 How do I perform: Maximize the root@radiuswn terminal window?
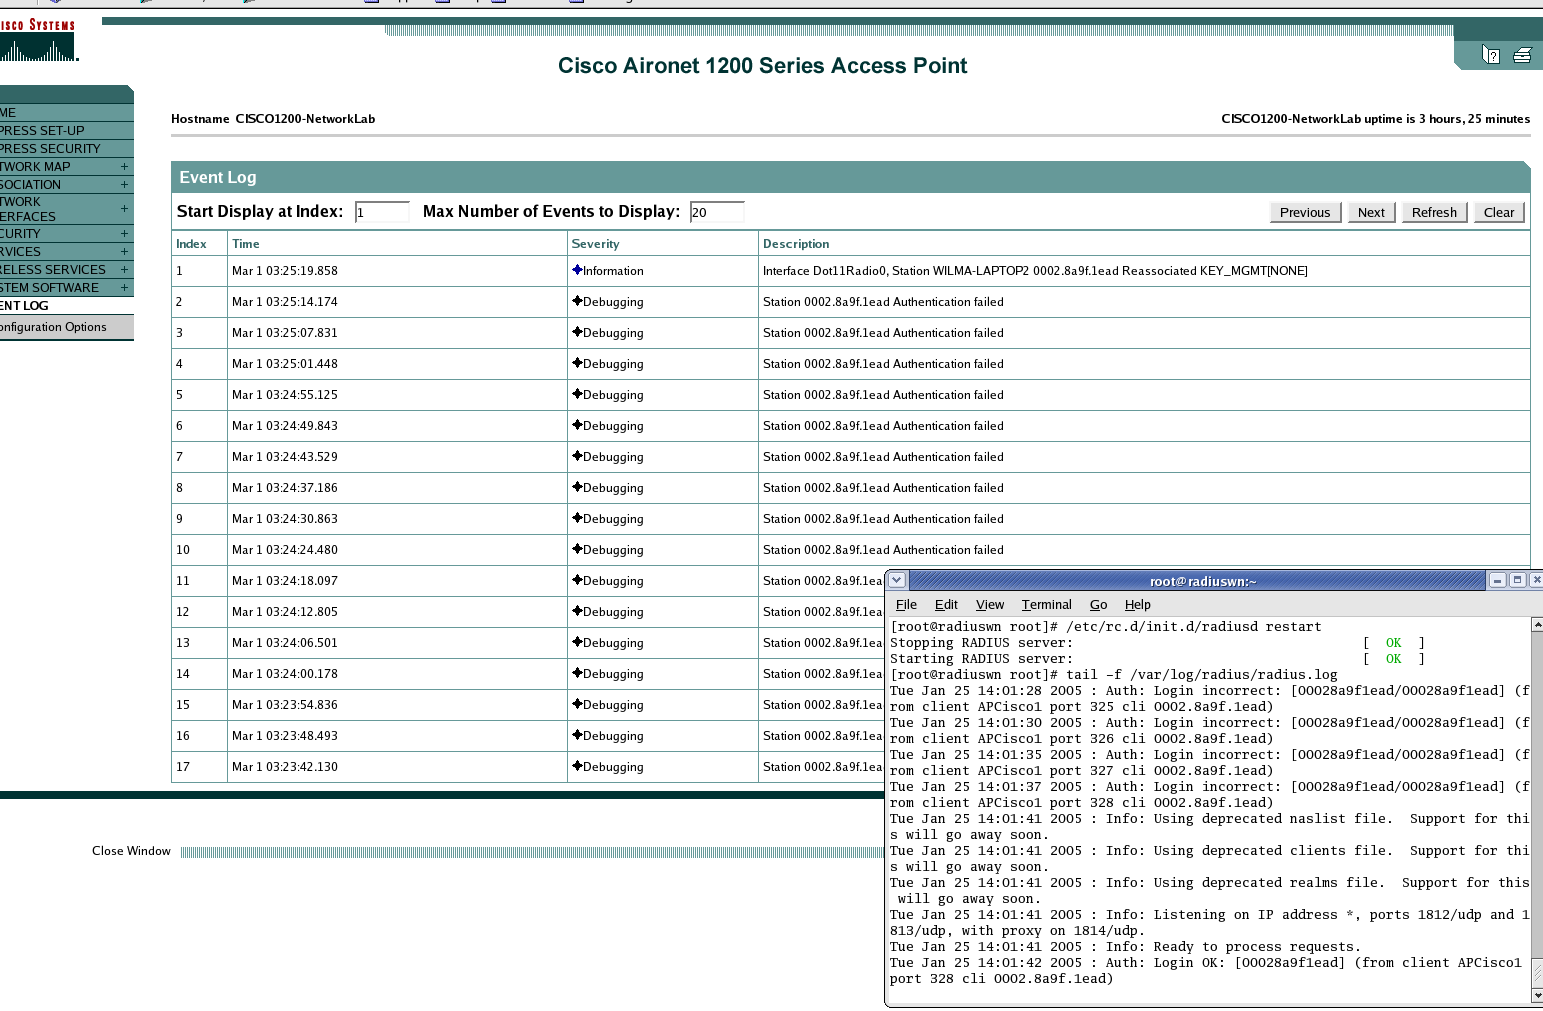pyautogui.click(x=1517, y=580)
